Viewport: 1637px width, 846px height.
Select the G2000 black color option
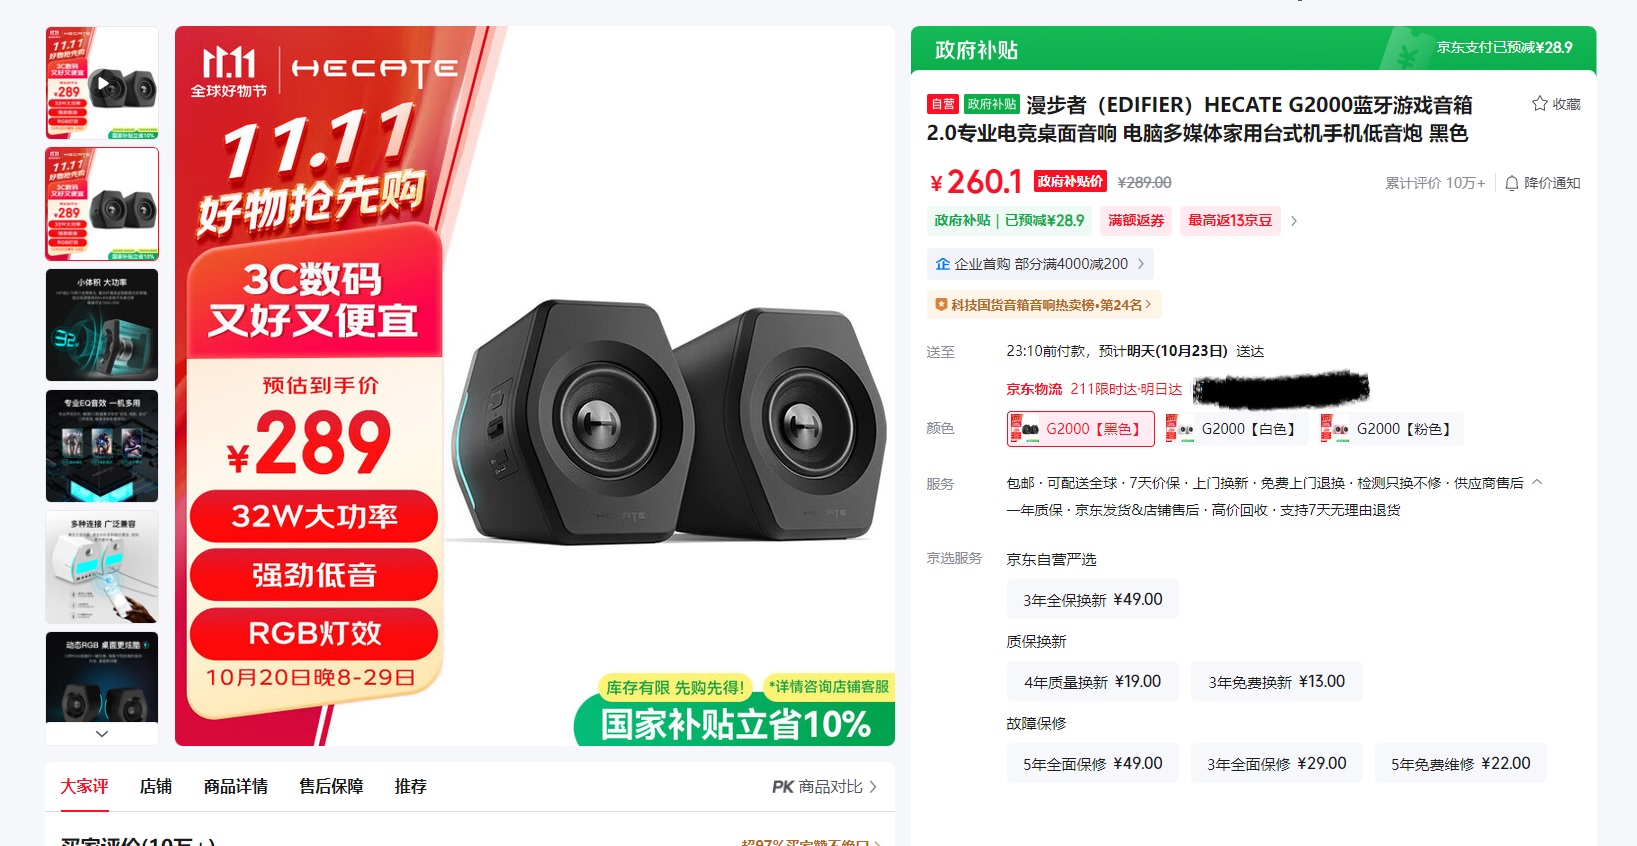(x=1080, y=429)
